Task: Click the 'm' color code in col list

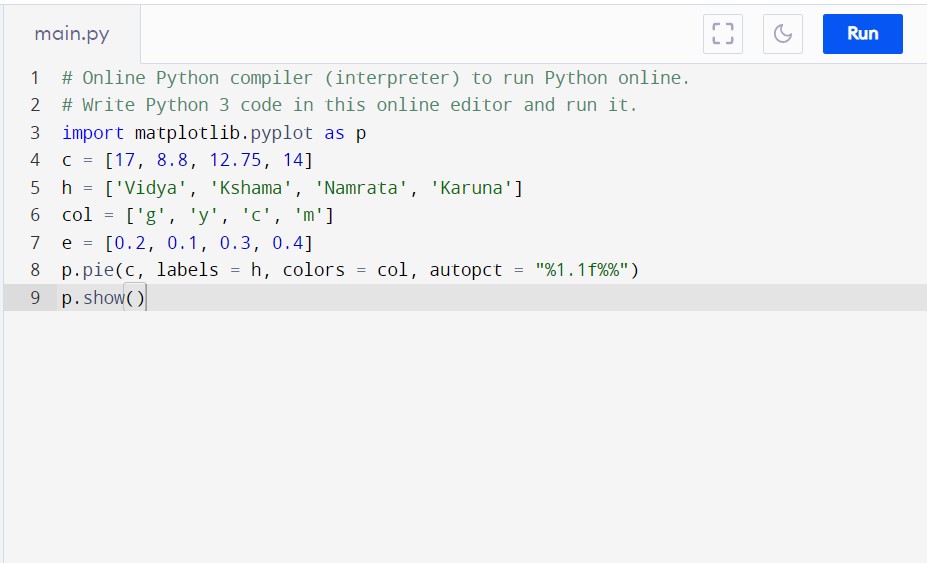Action: (x=309, y=215)
